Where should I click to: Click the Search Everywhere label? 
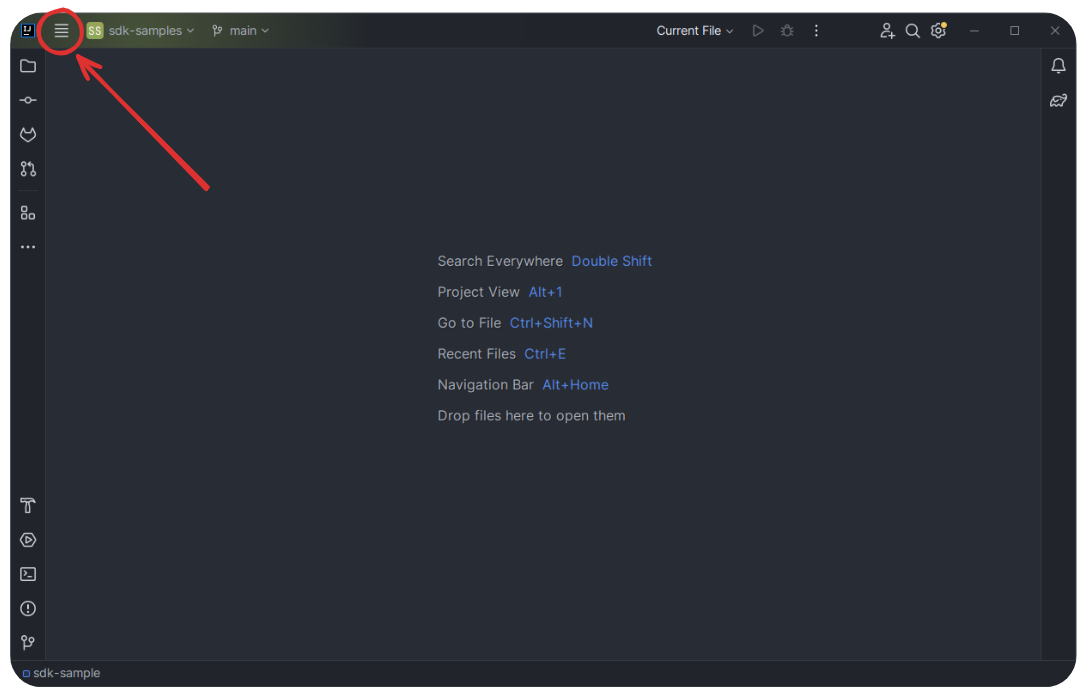(500, 261)
